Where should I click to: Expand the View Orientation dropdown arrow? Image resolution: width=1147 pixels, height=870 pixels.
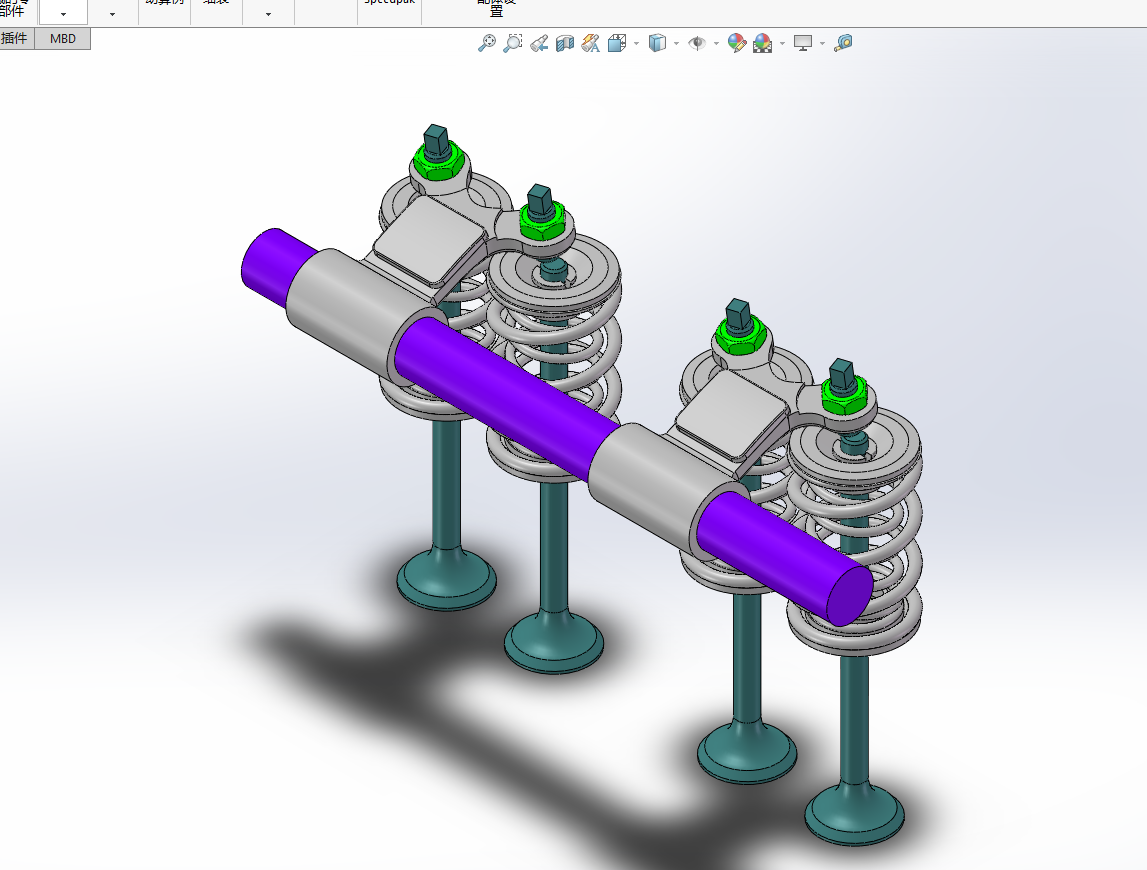point(636,44)
